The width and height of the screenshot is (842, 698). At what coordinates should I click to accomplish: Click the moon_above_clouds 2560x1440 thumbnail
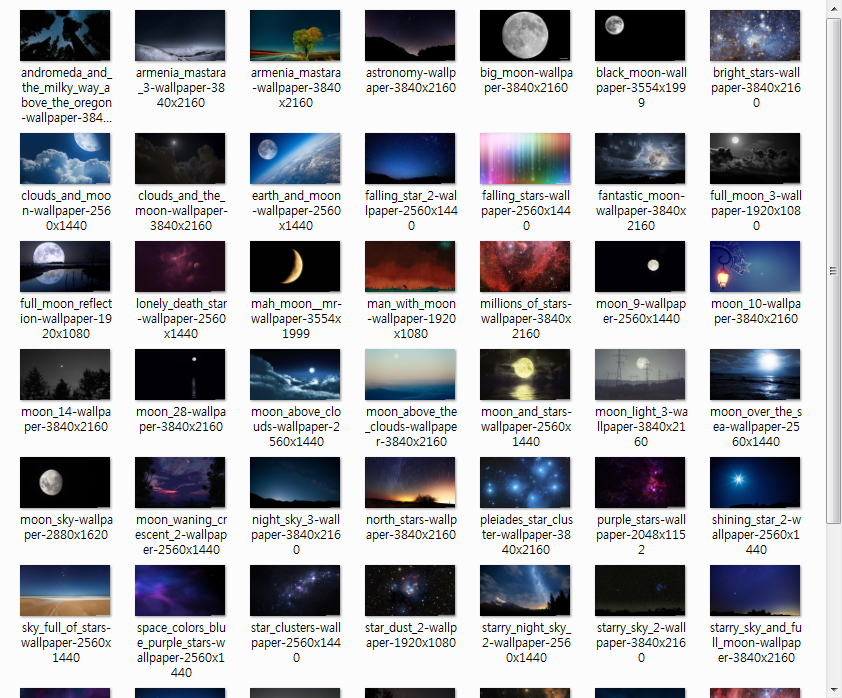click(x=295, y=374)
